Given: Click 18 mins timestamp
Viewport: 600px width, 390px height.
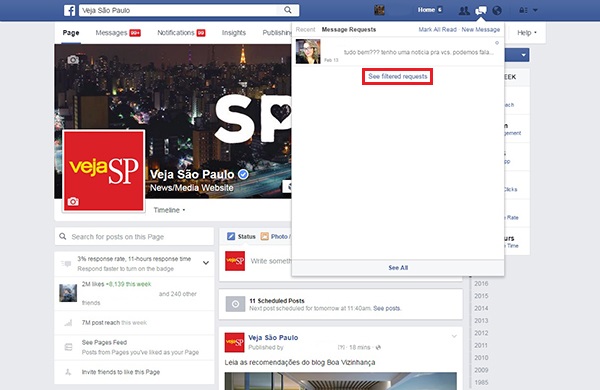Looking at the screenshot, I should (x=359, y=348).
